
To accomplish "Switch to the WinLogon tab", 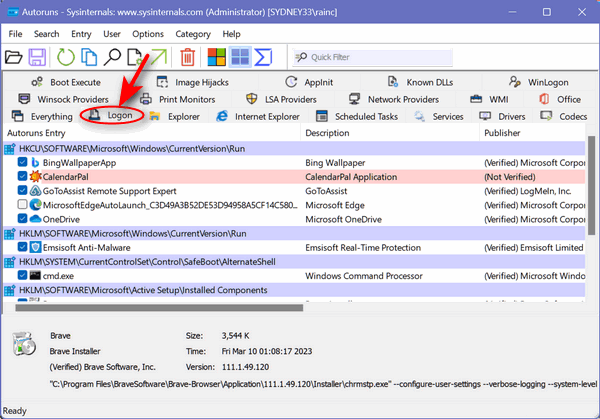I will (x=538, y=82).
